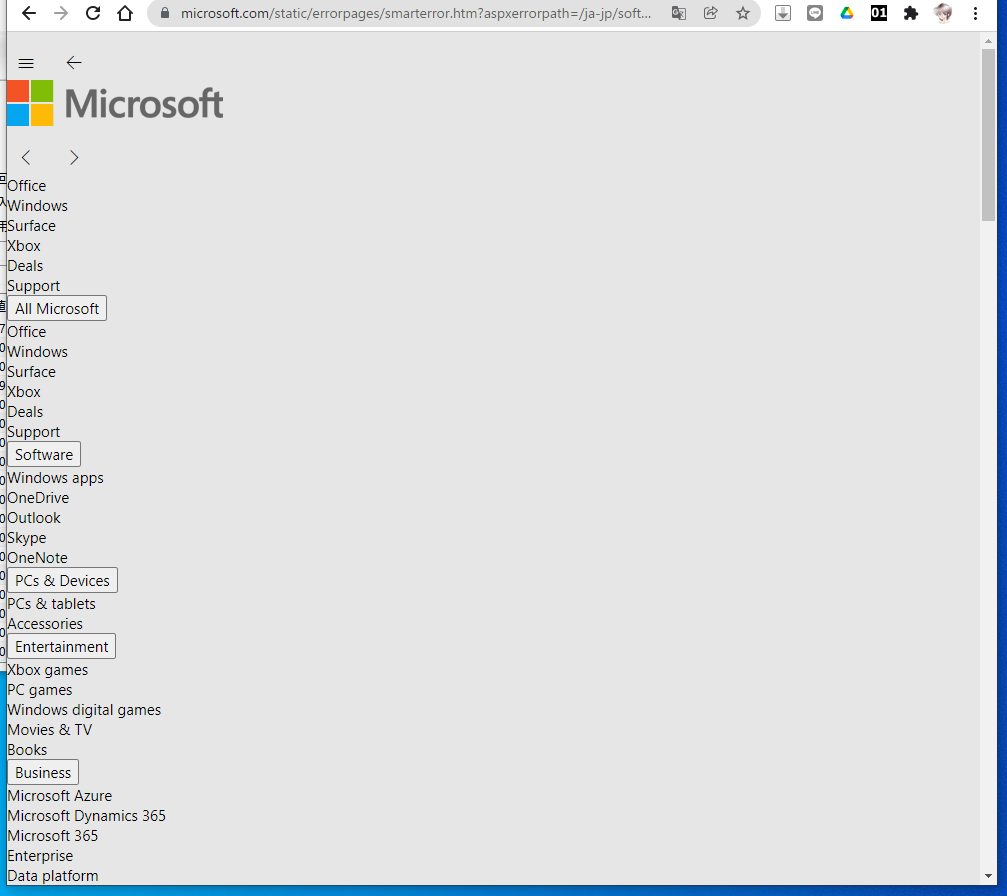The image size is (1007, 896).
Task: Open the Extensions puzzle piece menu
Action: (x=911, y=13)
